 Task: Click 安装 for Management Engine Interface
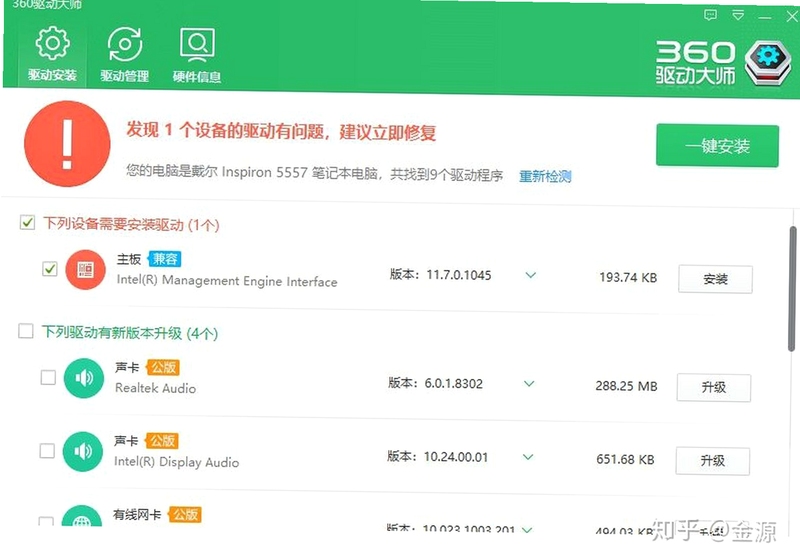tap(715, 279)
